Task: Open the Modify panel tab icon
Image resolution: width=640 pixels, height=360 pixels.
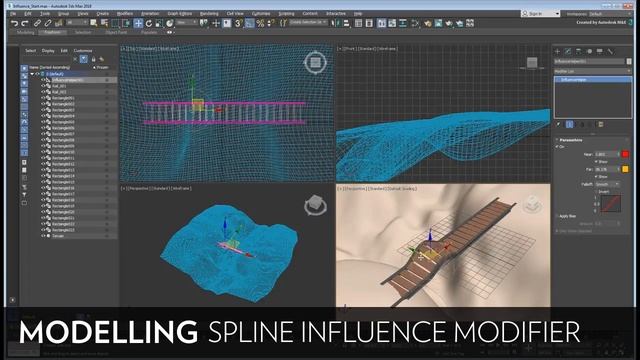Action: point(568,51)
